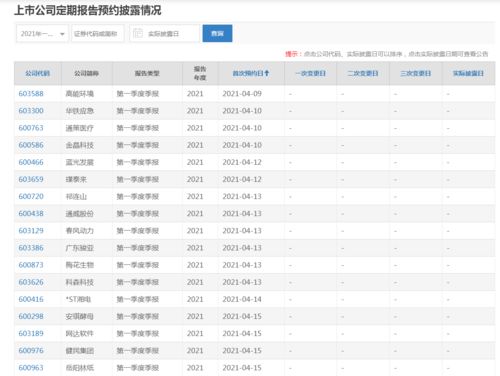Open company code 603588 link
Screen dimensions: 500x376
click(x=31, y=94)
